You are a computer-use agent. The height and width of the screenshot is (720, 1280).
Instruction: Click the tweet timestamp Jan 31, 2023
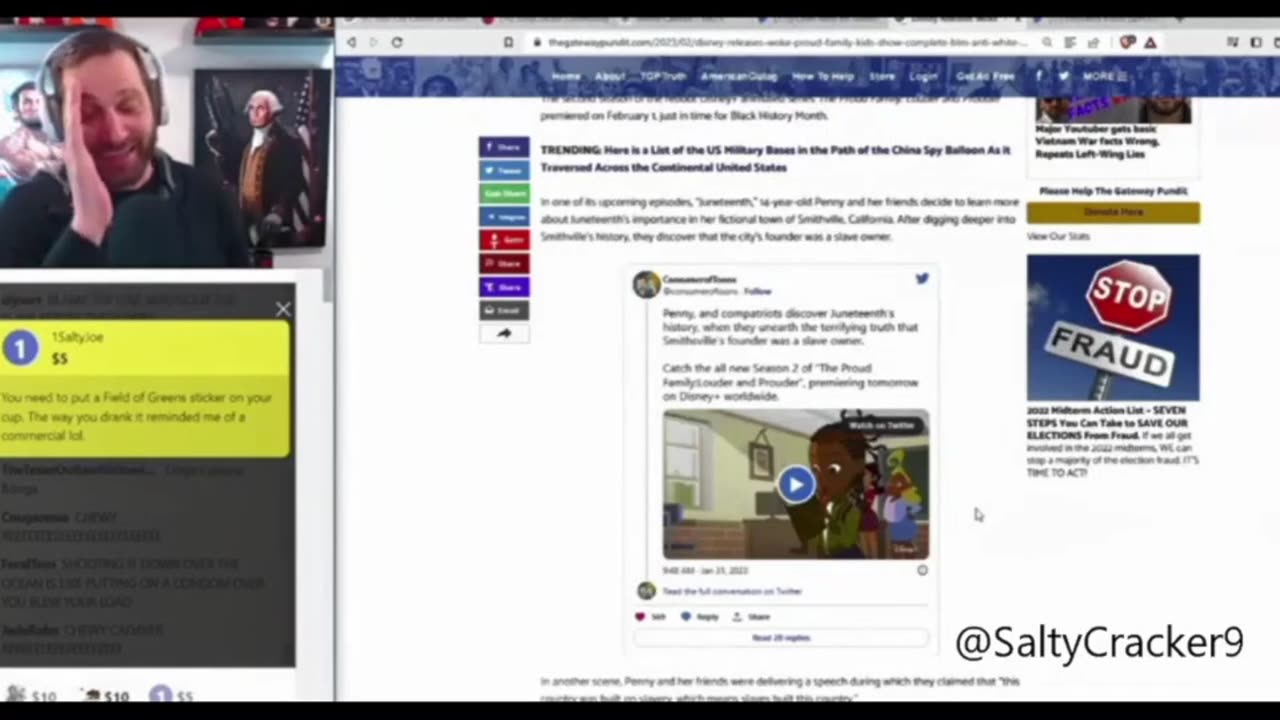[704, 571]
